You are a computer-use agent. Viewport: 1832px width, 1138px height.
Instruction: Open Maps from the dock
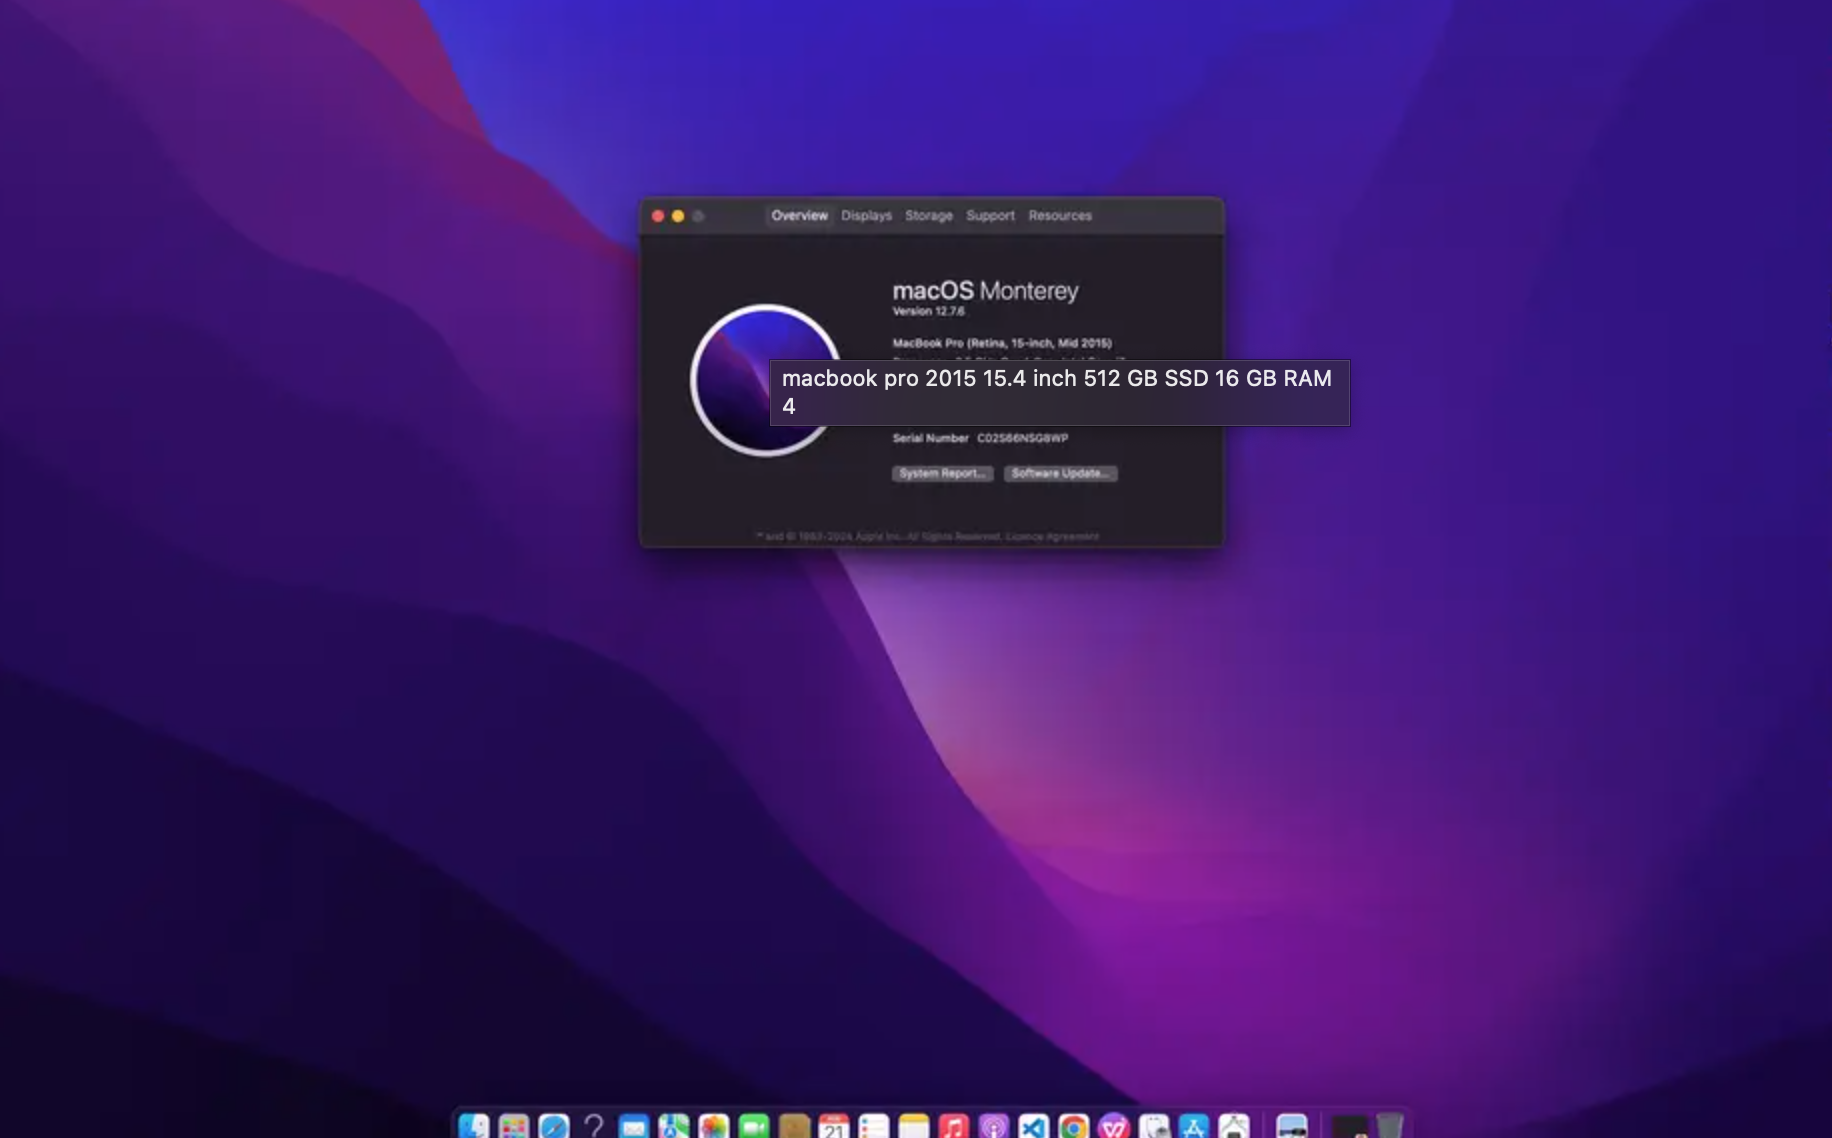click(x=674, y=1126)
